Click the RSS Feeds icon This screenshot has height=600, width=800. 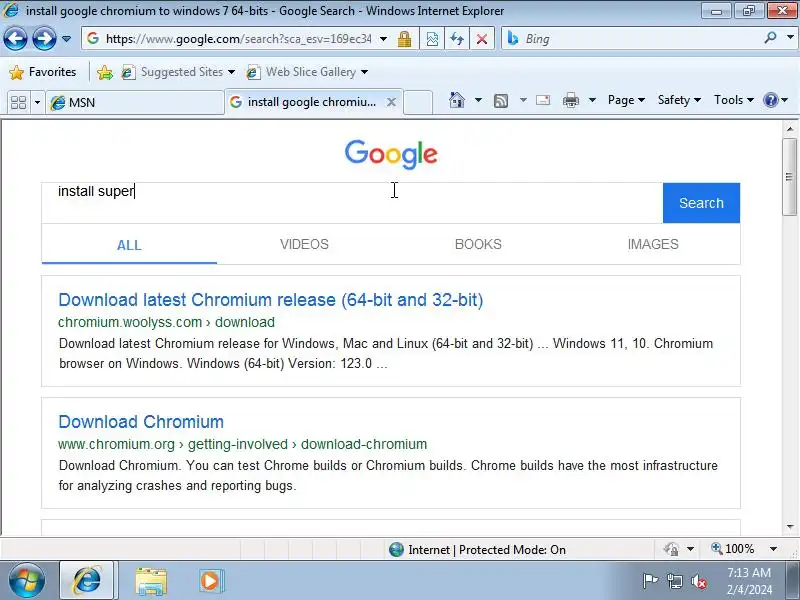coord(501,101)
